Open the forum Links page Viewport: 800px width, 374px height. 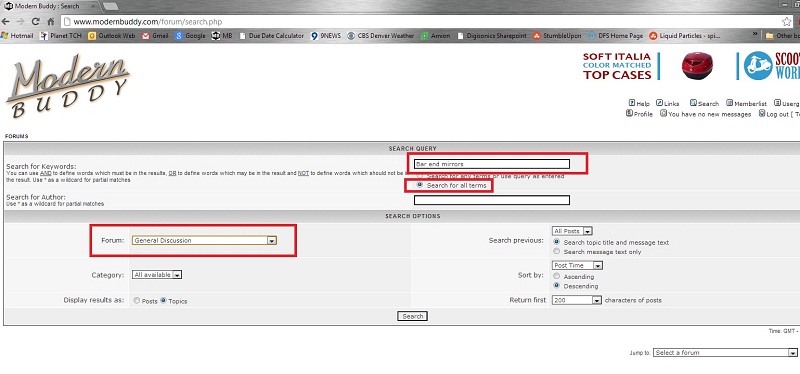coord(667,103)
